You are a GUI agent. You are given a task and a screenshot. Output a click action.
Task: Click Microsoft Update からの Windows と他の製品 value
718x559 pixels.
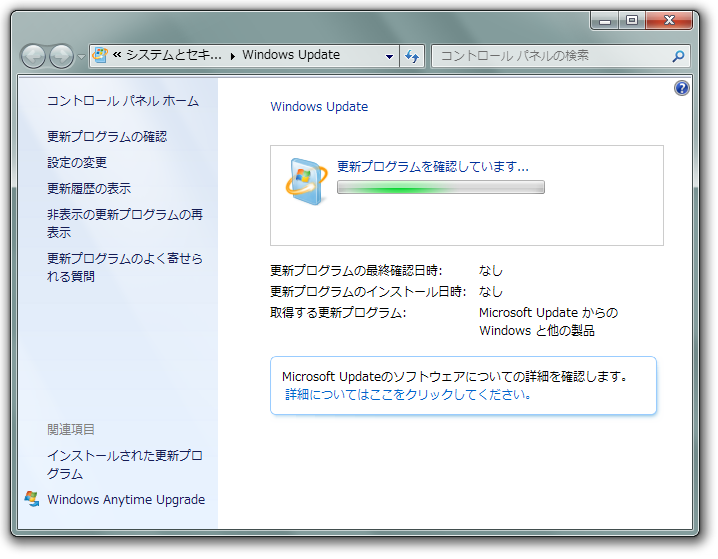[x=549, y=321]
